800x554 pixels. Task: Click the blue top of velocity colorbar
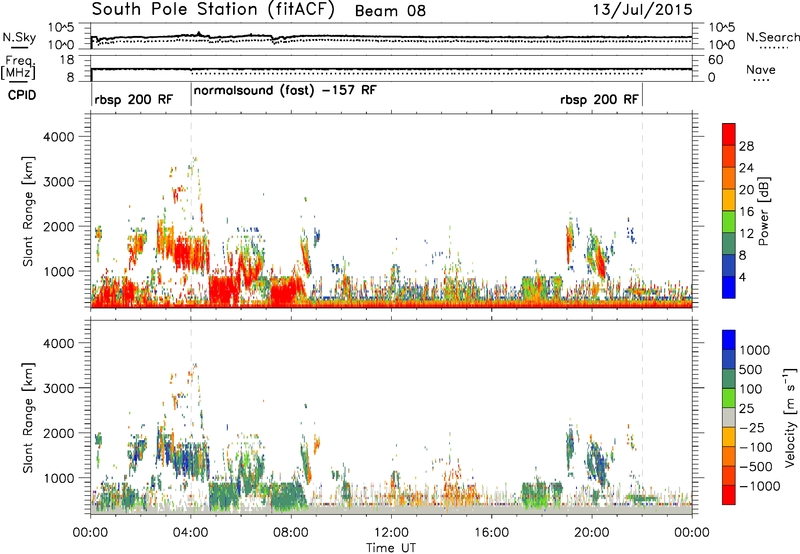coord(729,340)
